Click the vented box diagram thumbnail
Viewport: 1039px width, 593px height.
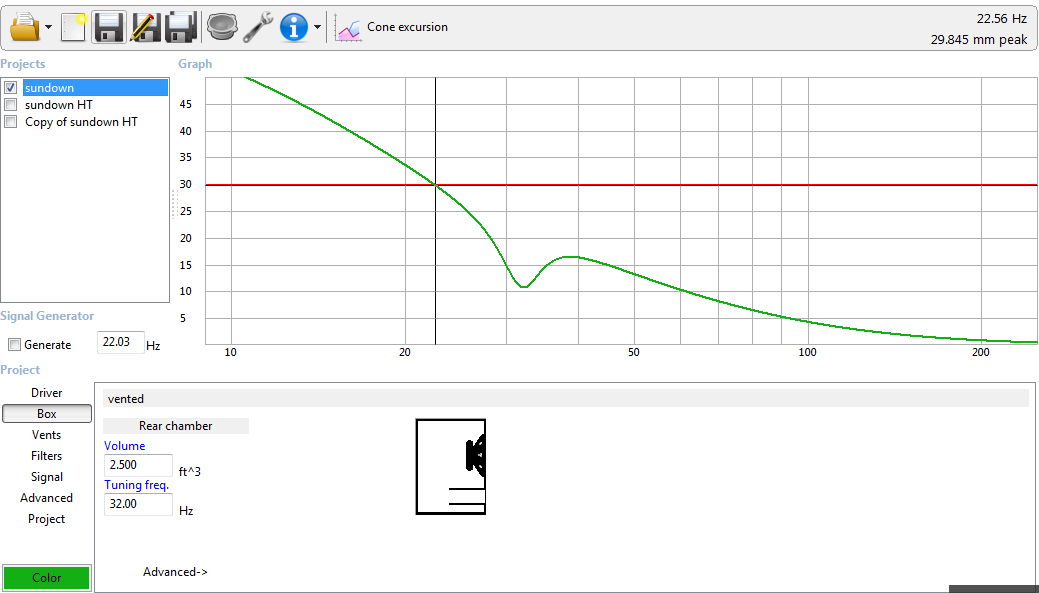click(x=451, y=466)
